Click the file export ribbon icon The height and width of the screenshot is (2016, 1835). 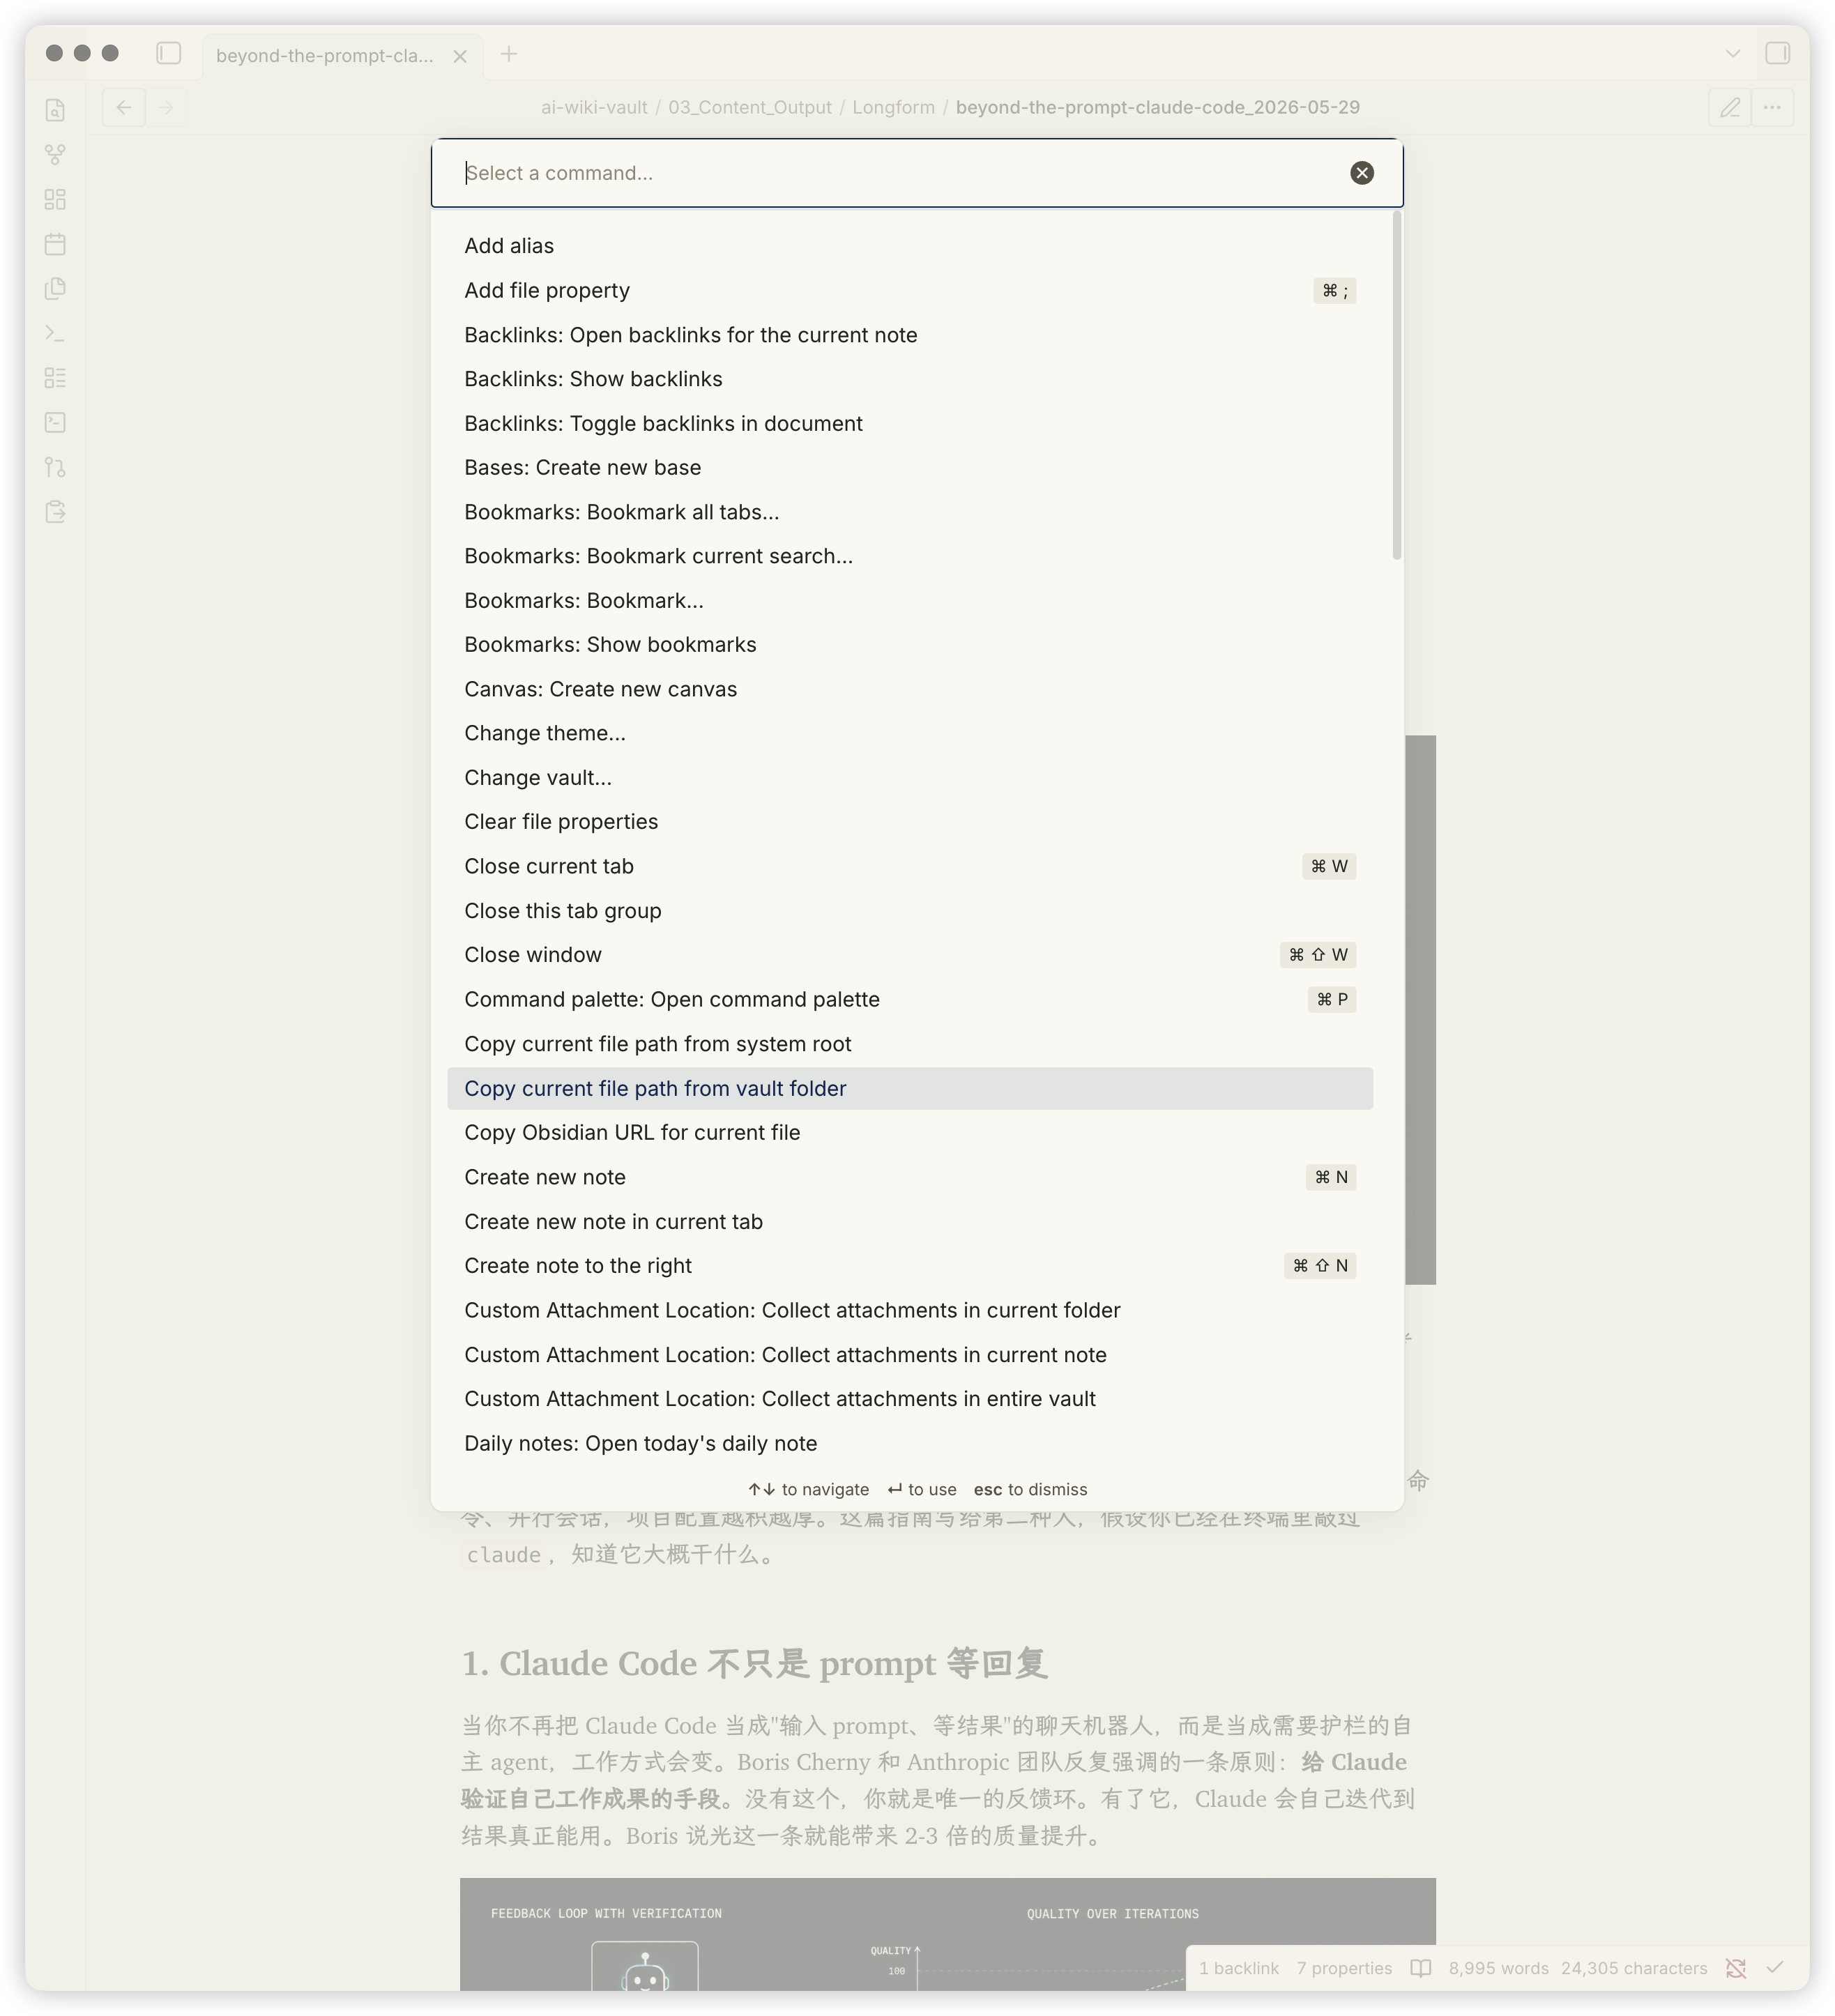(55, 512)
